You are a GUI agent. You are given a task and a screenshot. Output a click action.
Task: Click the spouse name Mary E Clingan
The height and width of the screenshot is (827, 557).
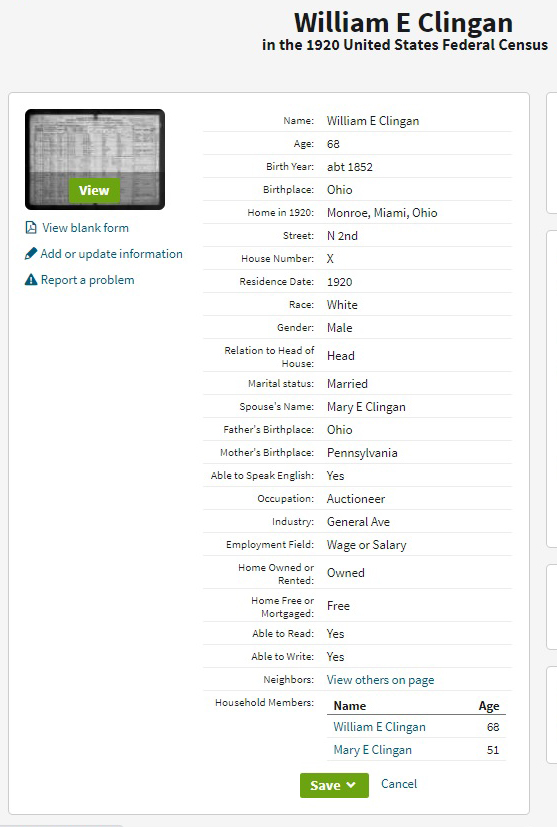pyautogui.click(x=366, y=407)
